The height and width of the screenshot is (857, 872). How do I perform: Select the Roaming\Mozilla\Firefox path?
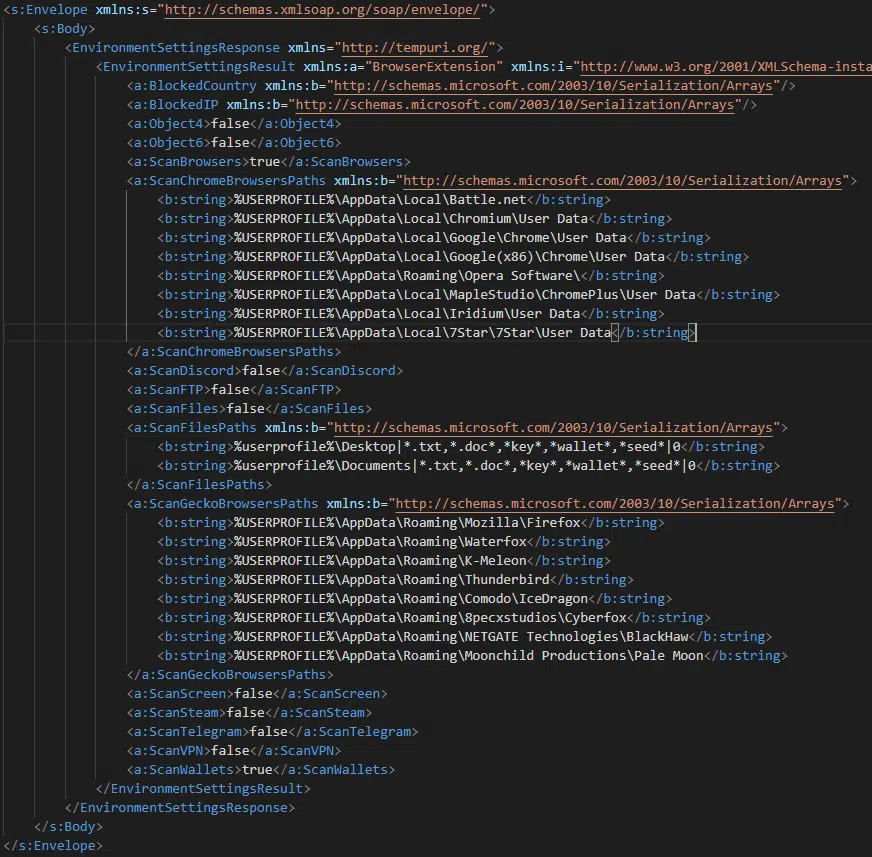407,523
